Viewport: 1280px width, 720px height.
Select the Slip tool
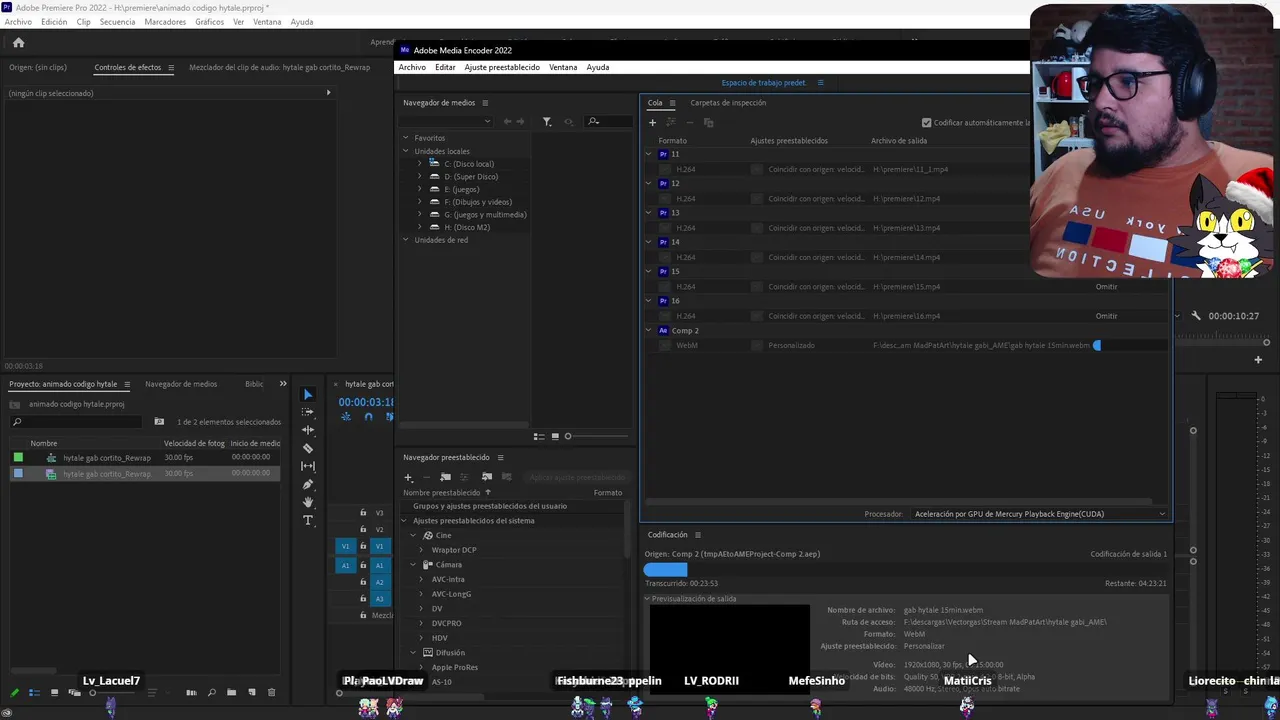tap(308, 466)
